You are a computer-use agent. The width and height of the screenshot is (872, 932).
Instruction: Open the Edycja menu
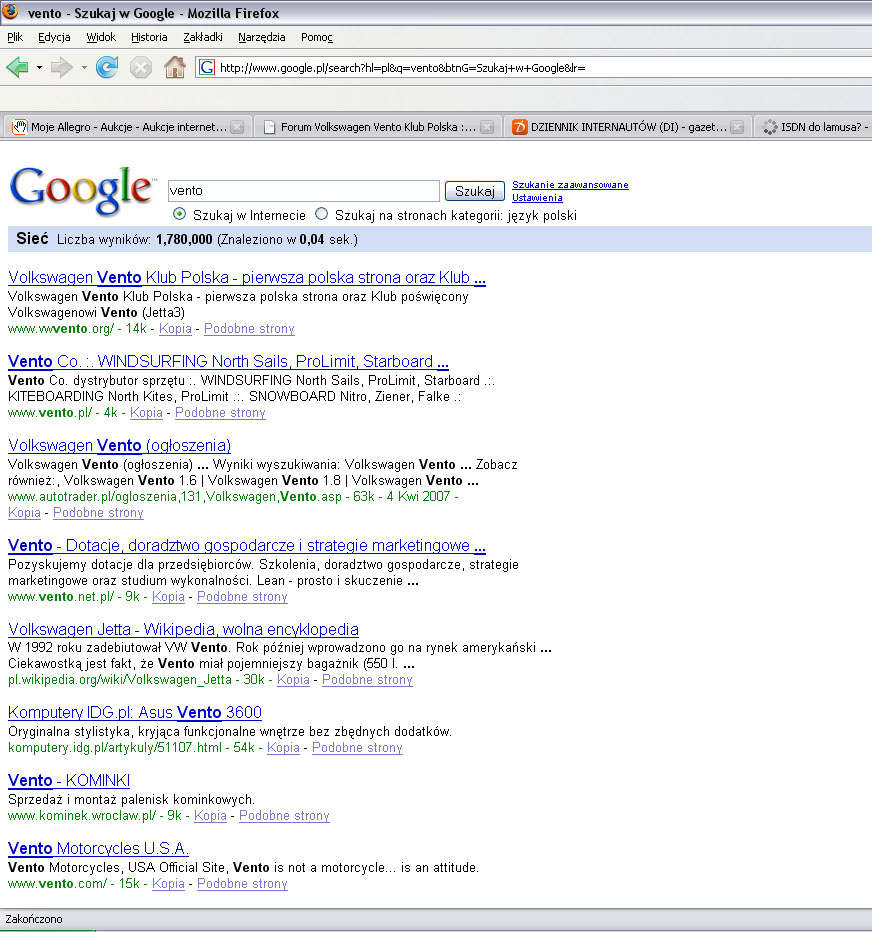54,37
